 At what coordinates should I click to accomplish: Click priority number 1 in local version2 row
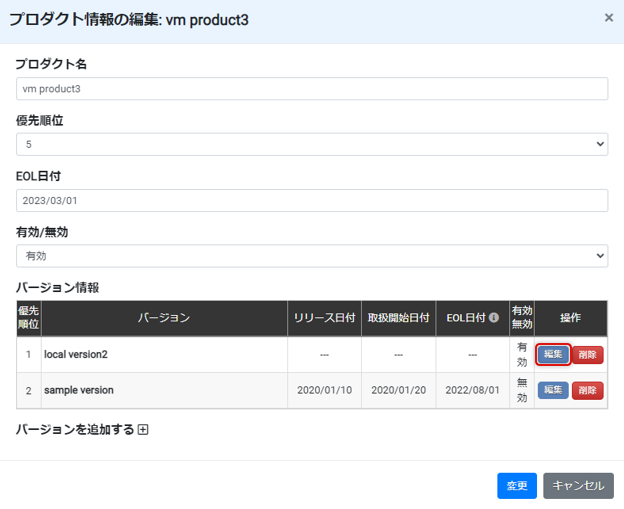coord(29,355)
